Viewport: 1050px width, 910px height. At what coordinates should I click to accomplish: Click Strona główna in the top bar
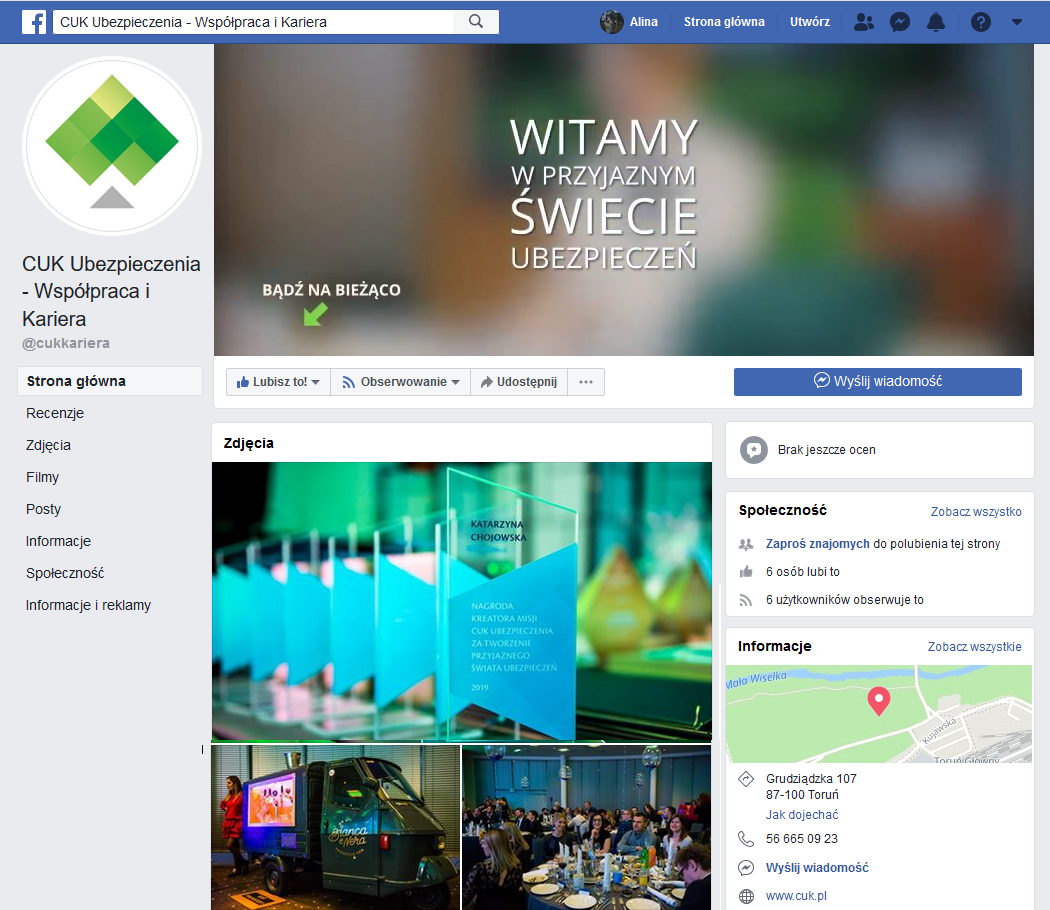coord(724,22)
